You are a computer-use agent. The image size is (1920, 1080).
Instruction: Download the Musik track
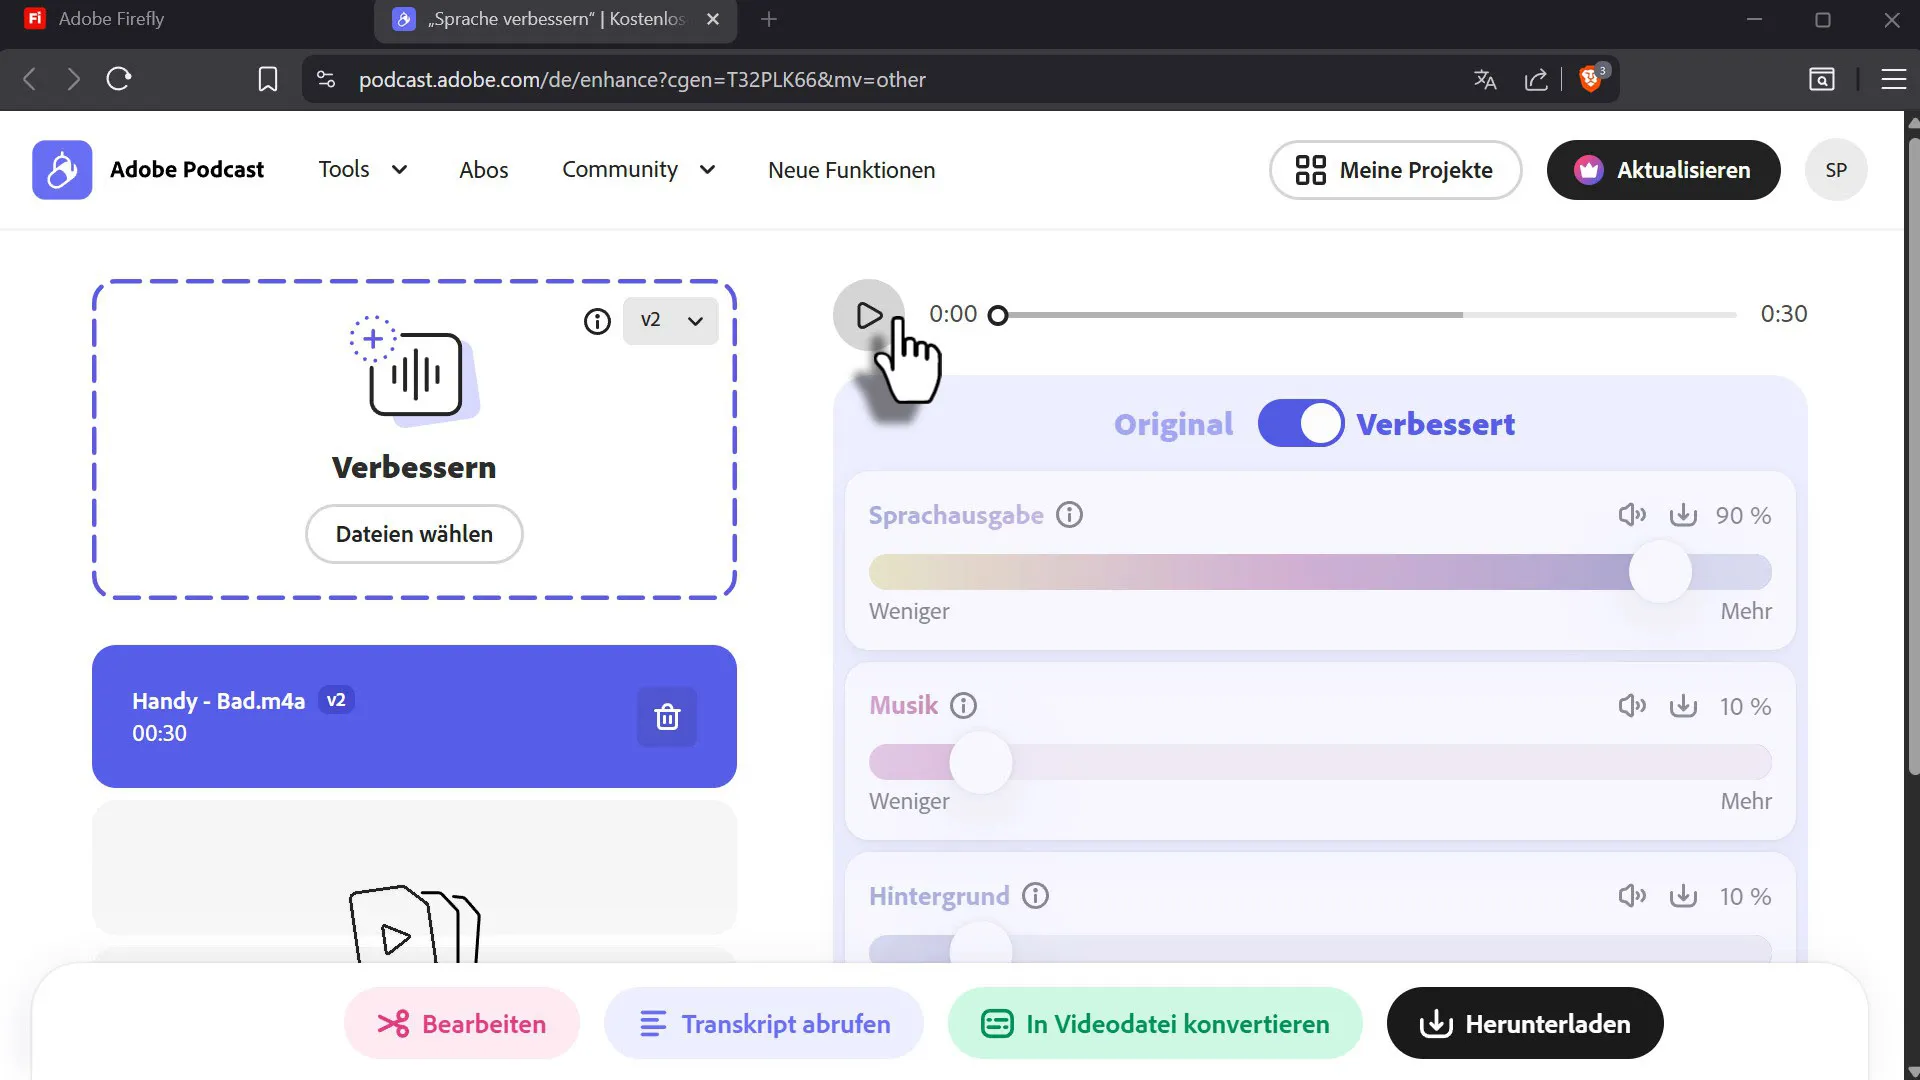[x=1683, y=706]
